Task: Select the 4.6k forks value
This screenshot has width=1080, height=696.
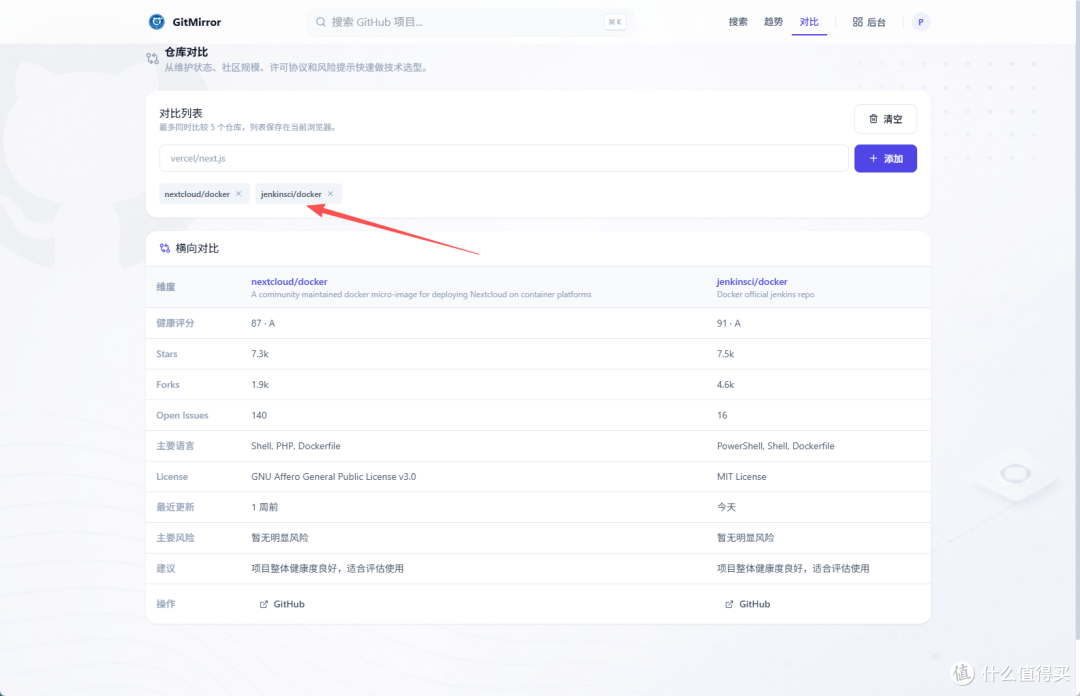Action: 725,385
